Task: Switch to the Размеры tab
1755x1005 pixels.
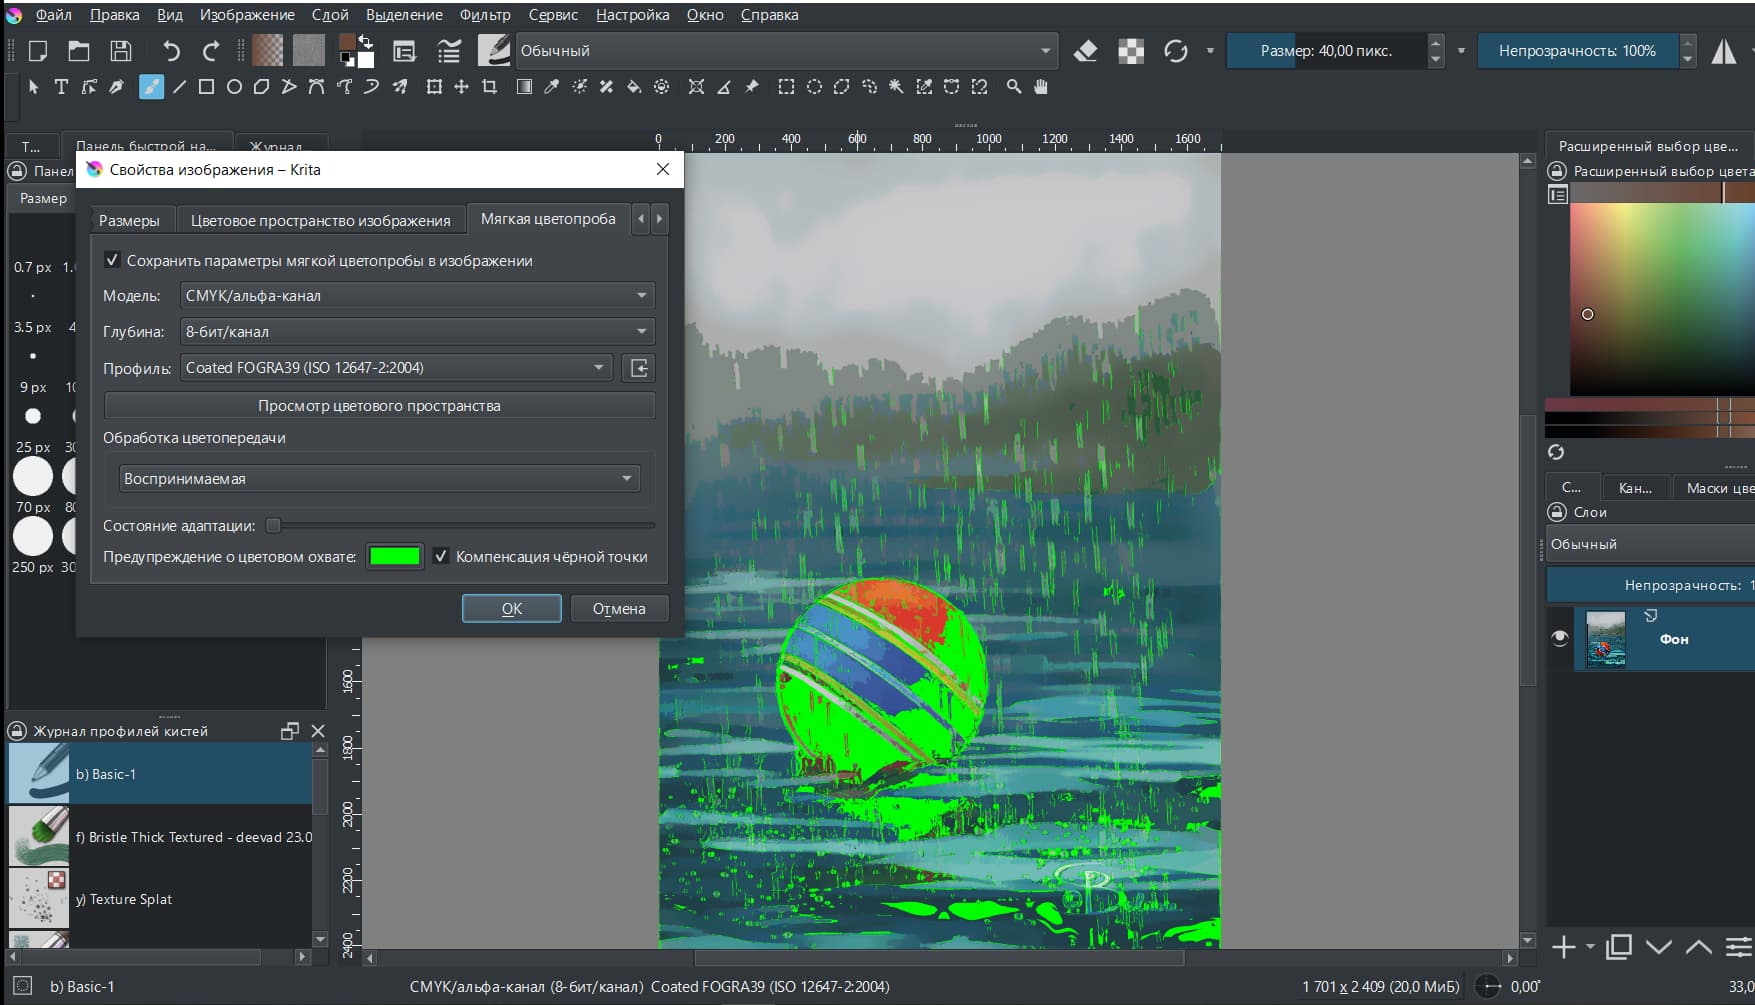Action: (129, 220)
